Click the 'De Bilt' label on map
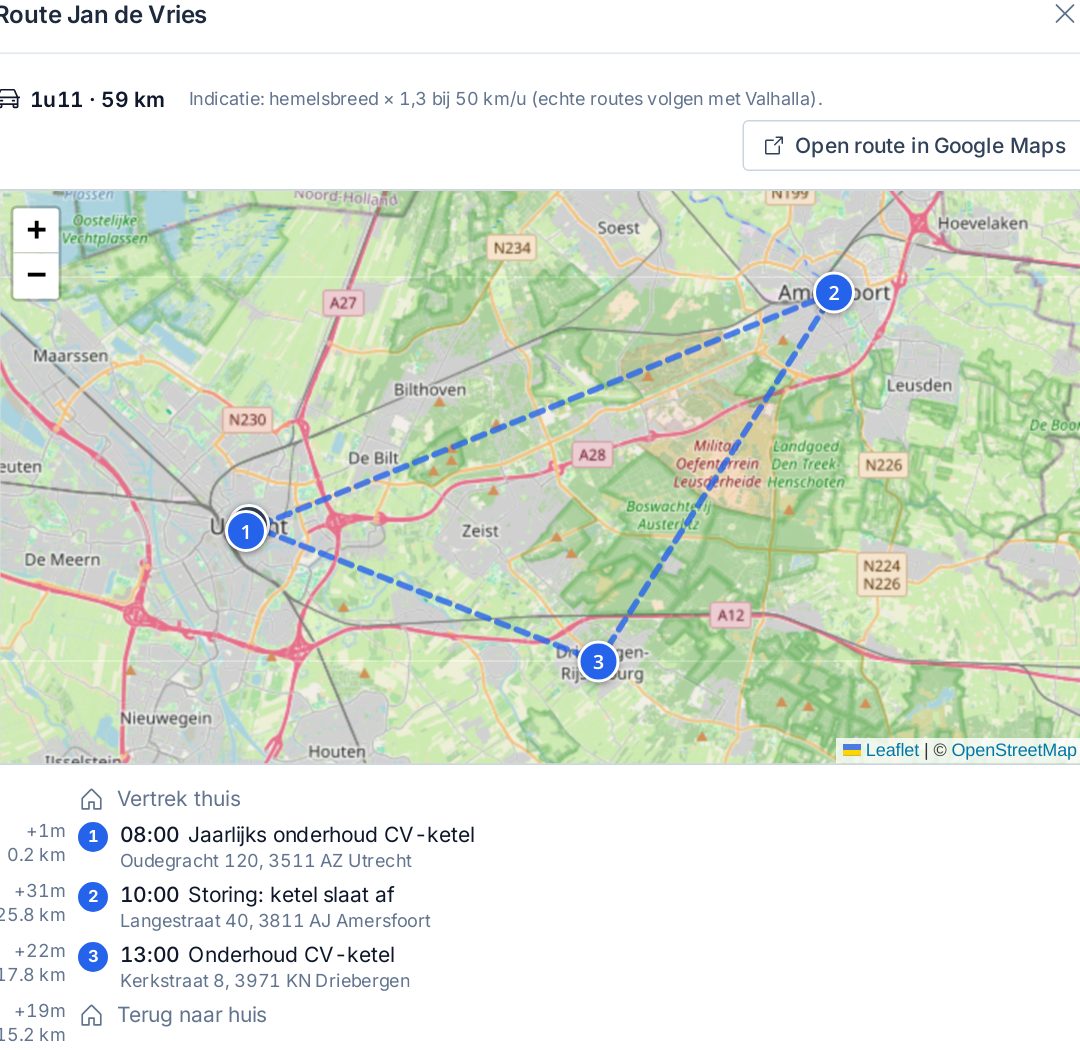 click(373, 458)
